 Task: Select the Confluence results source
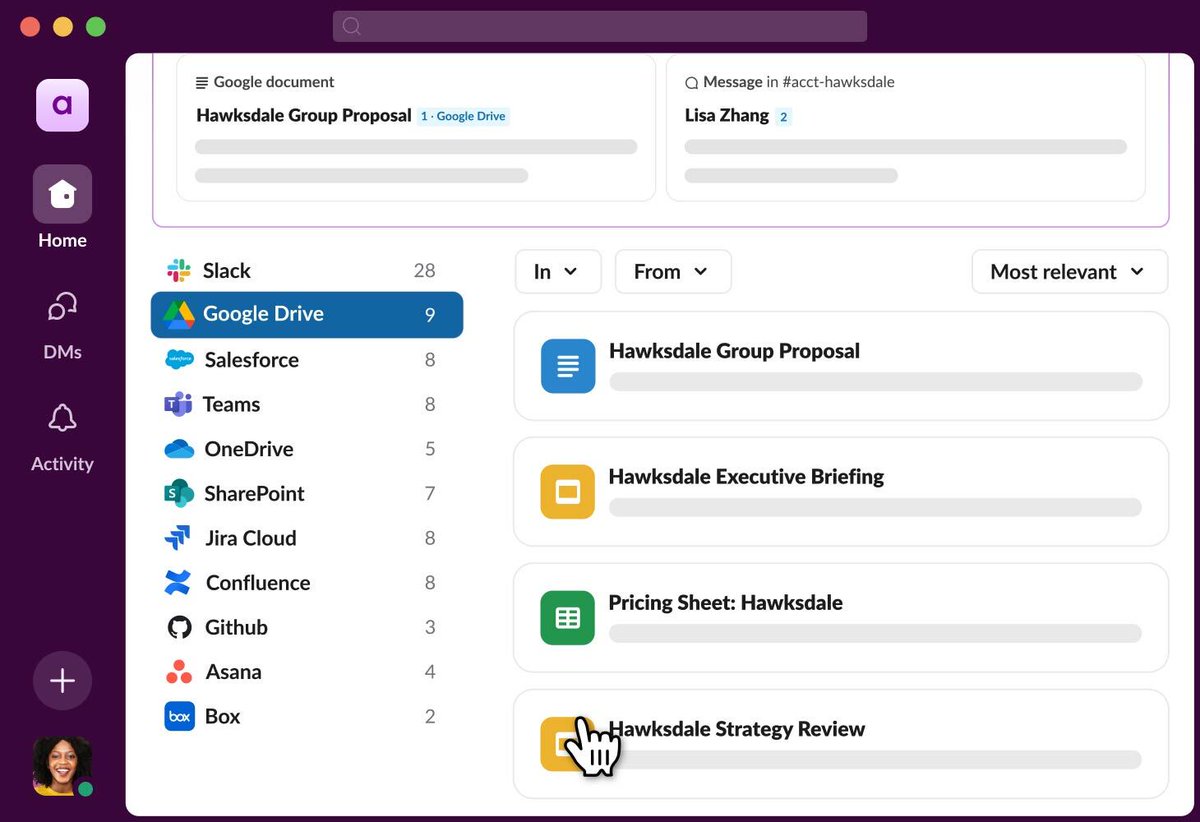307,582
